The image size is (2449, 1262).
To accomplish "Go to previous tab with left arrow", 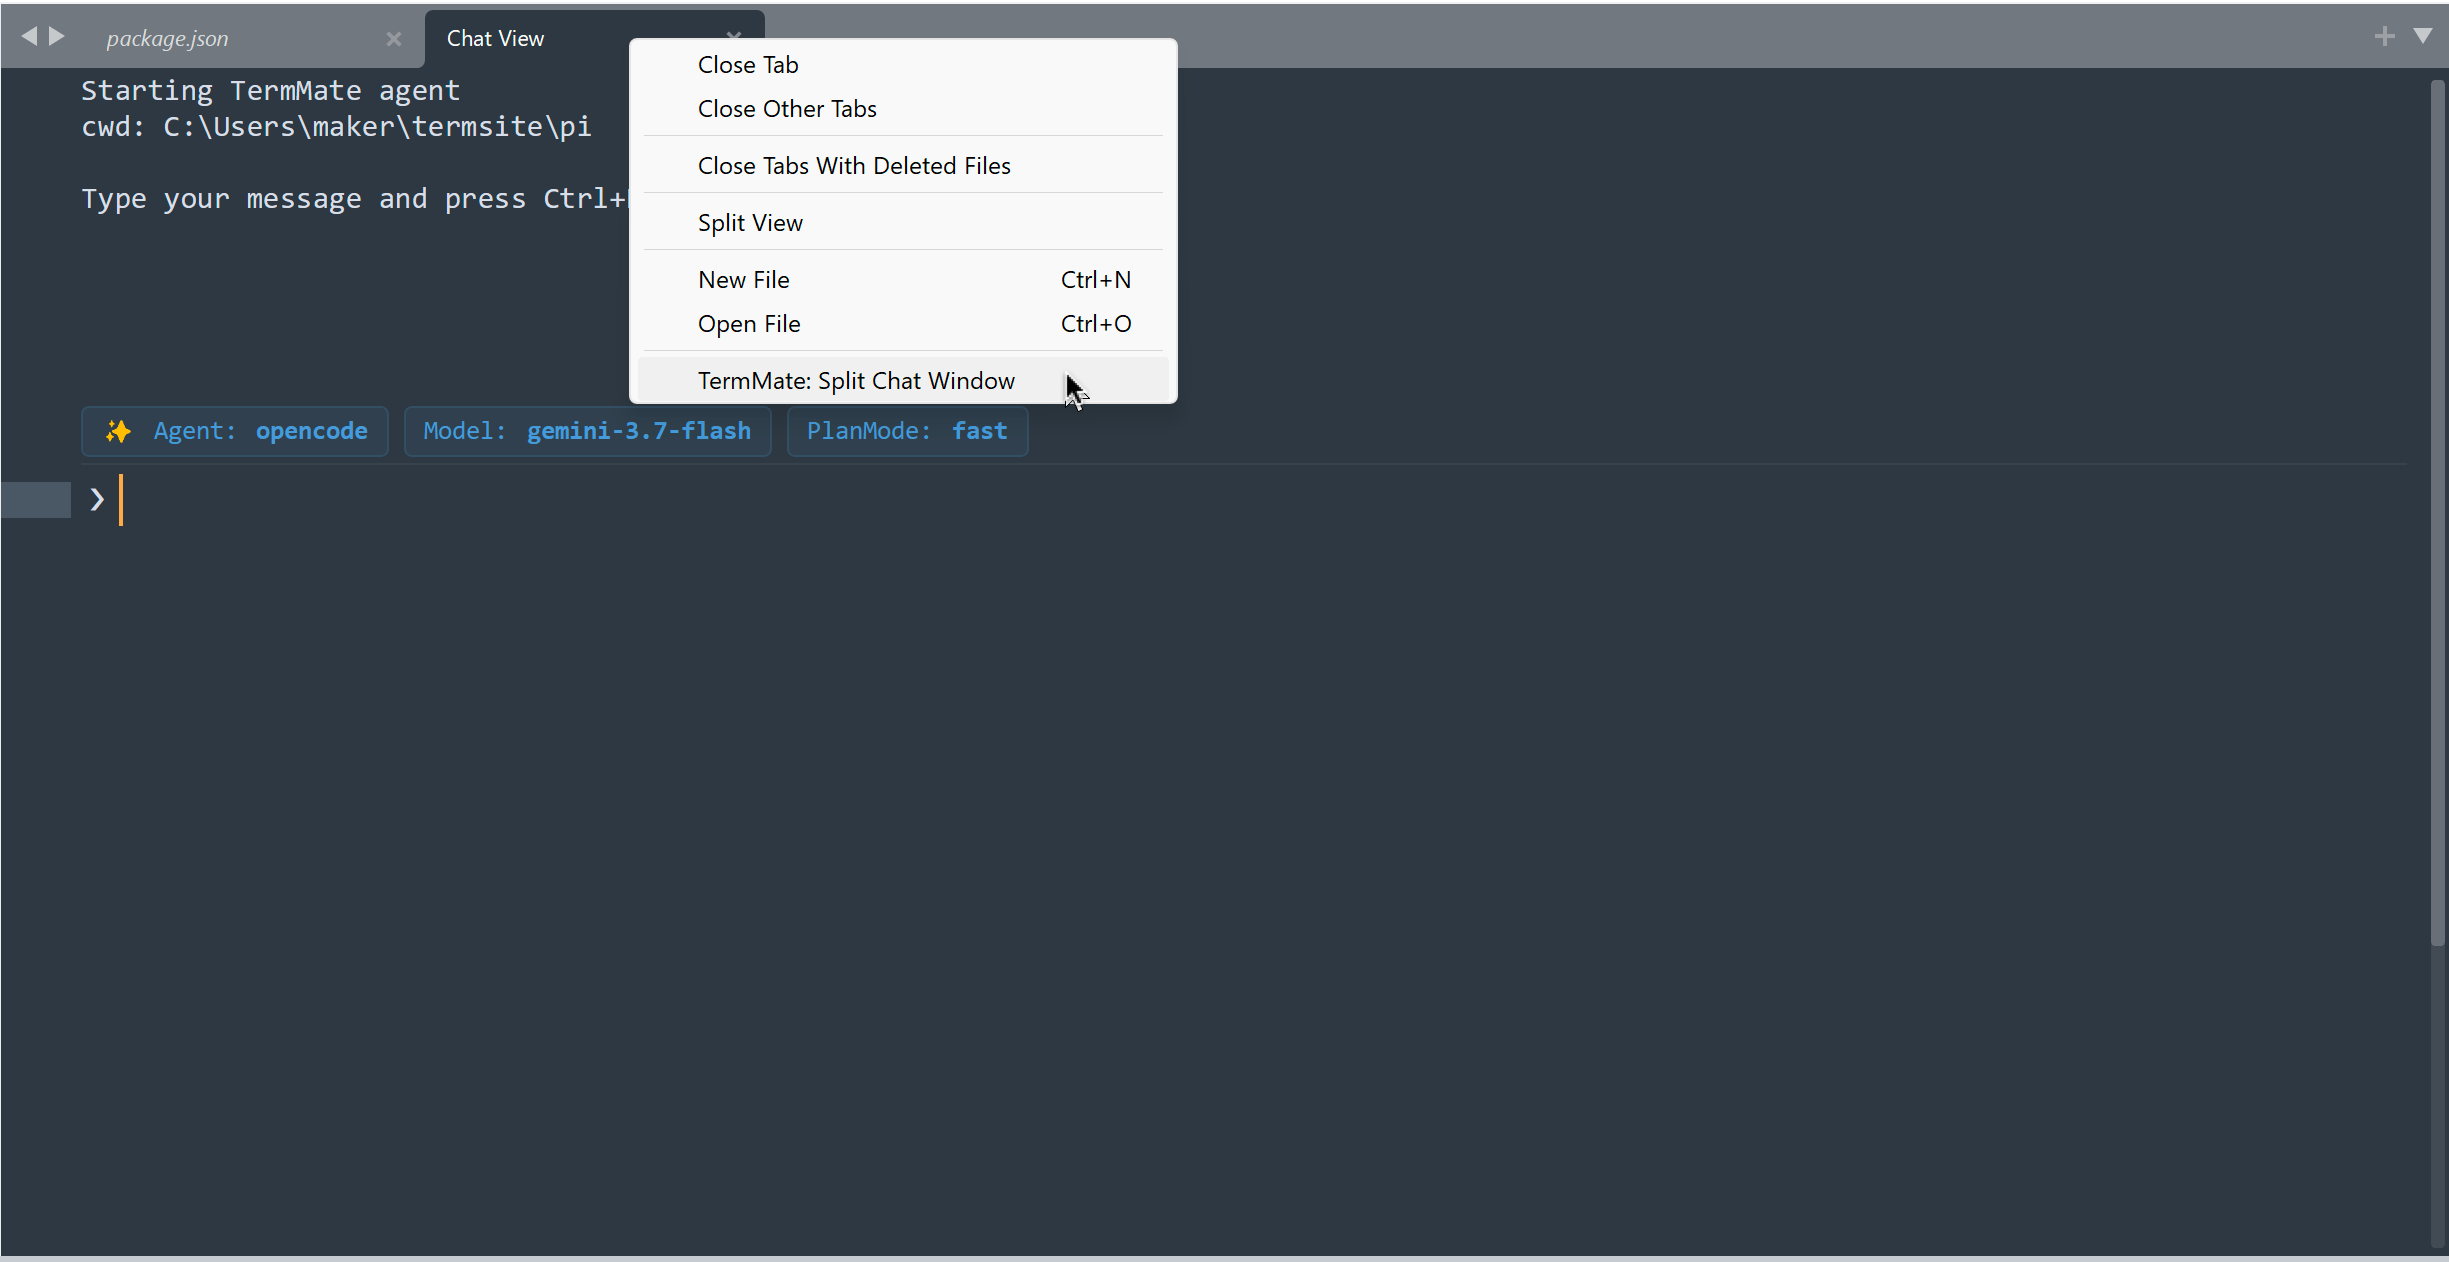I will [29, 37].
